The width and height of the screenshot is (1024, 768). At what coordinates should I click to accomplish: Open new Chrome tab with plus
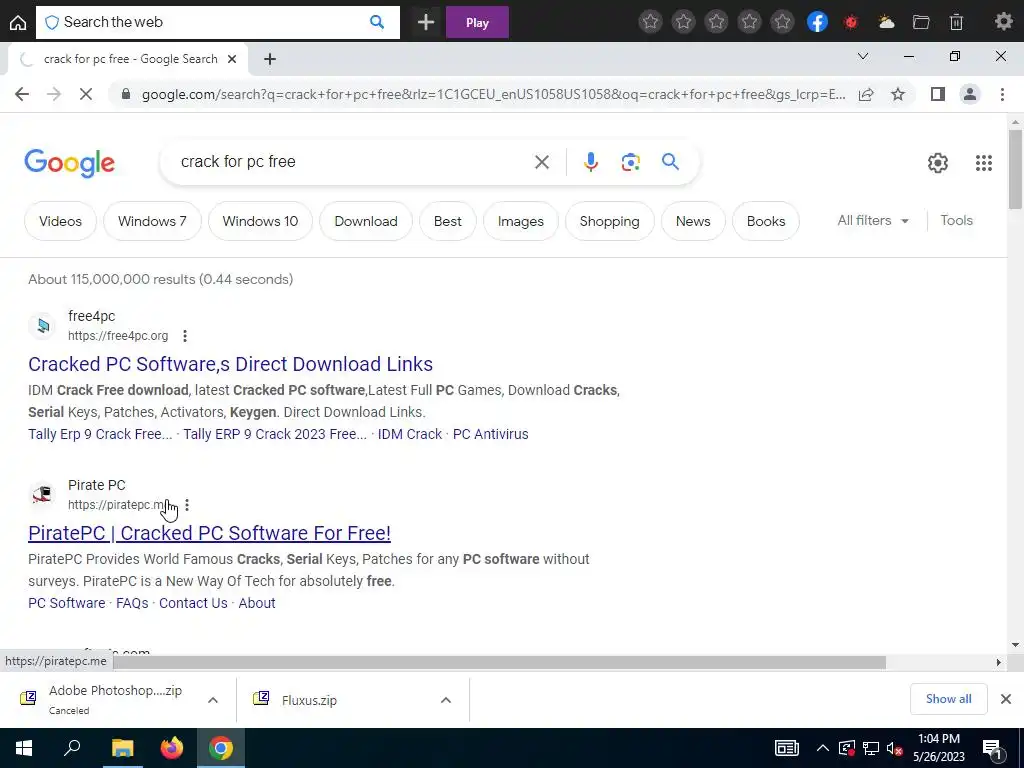(270, 59)
